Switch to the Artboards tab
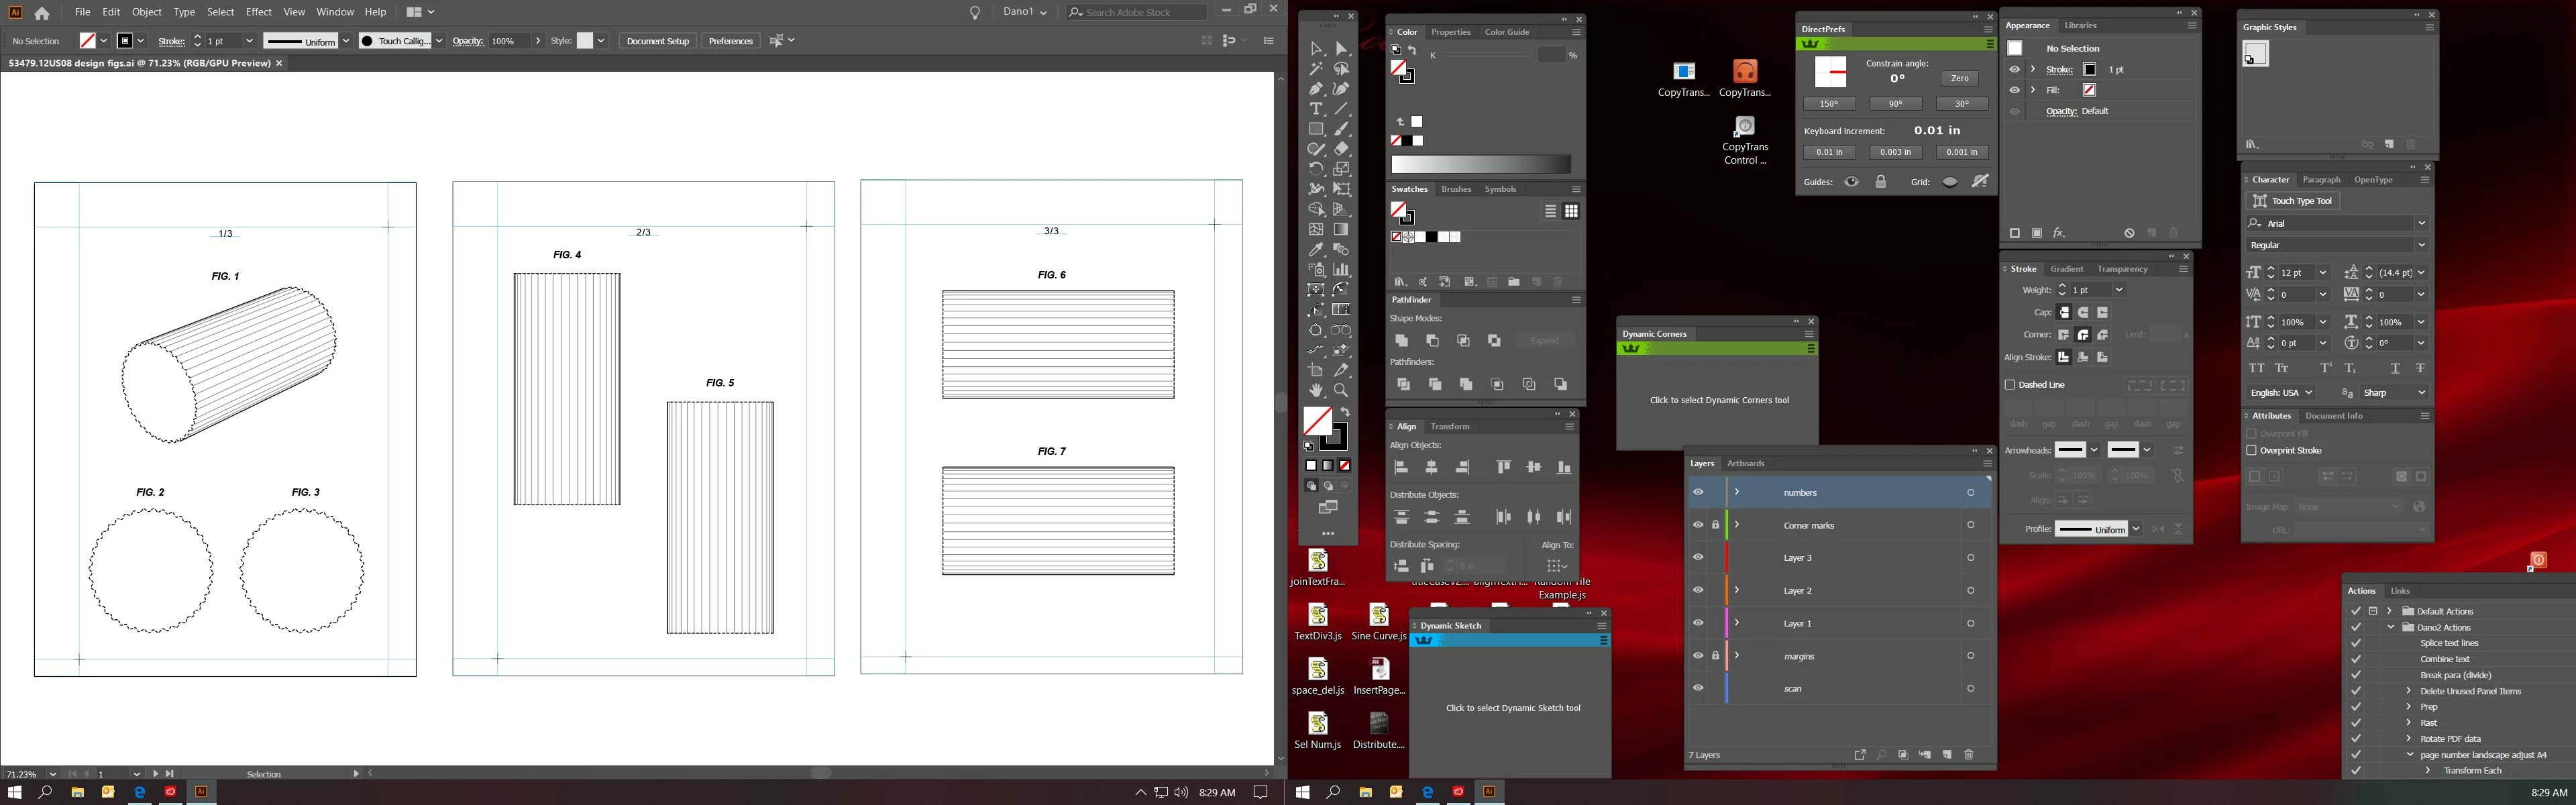 (x=1745, y=463)
